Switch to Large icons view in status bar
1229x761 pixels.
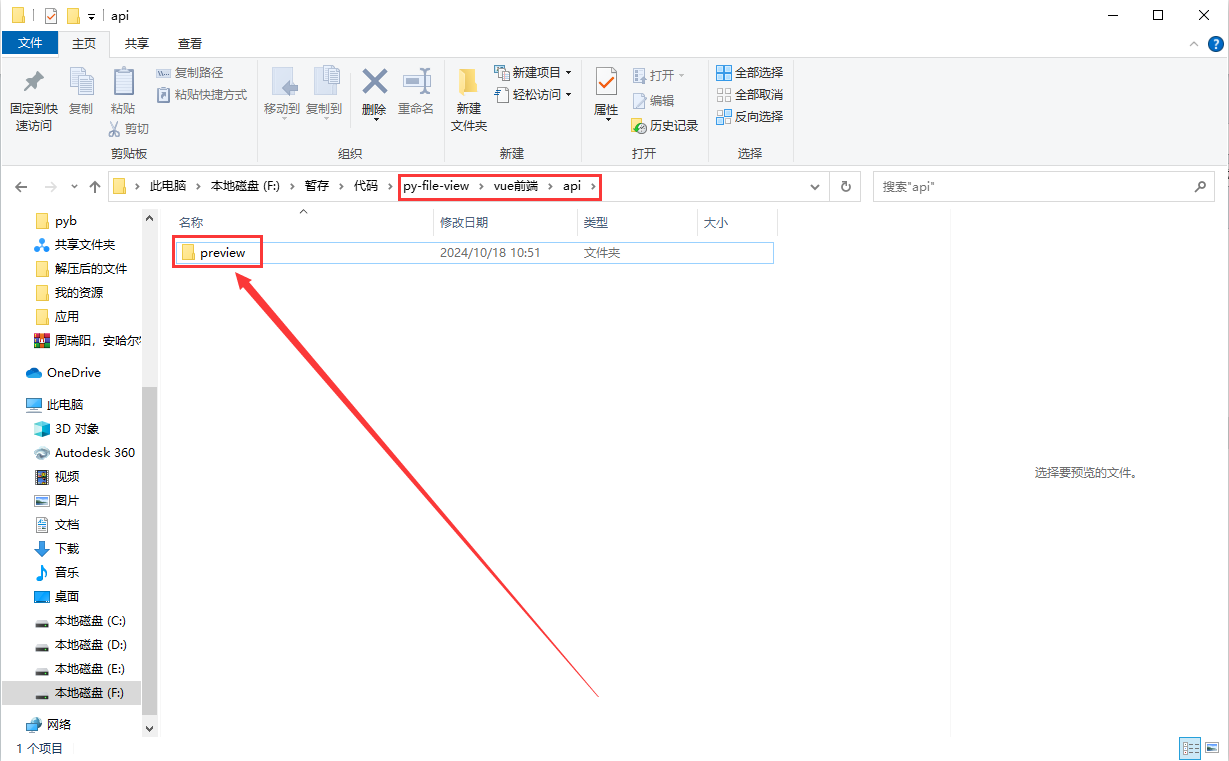point(1211,748)
